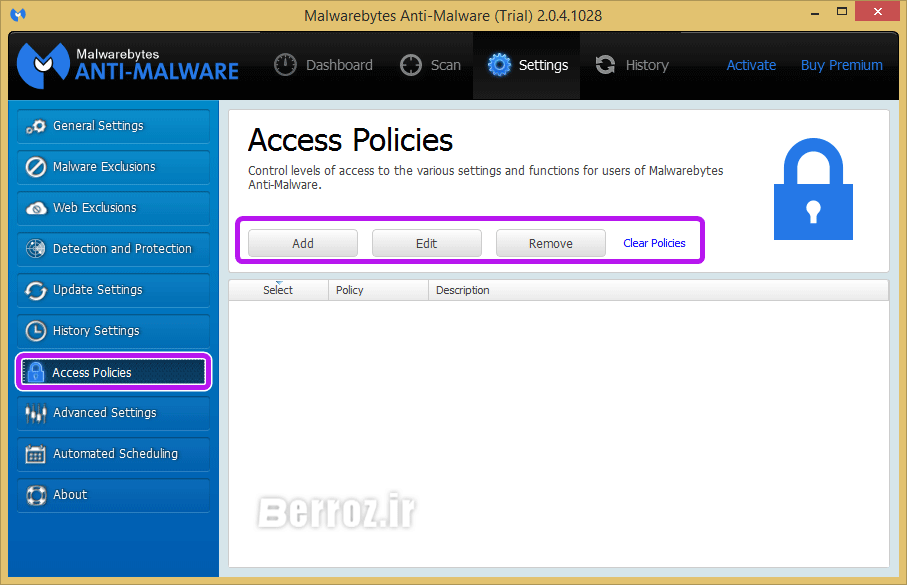Open the Dashboard tab
The image size is (907, 585).
point(323,65)
